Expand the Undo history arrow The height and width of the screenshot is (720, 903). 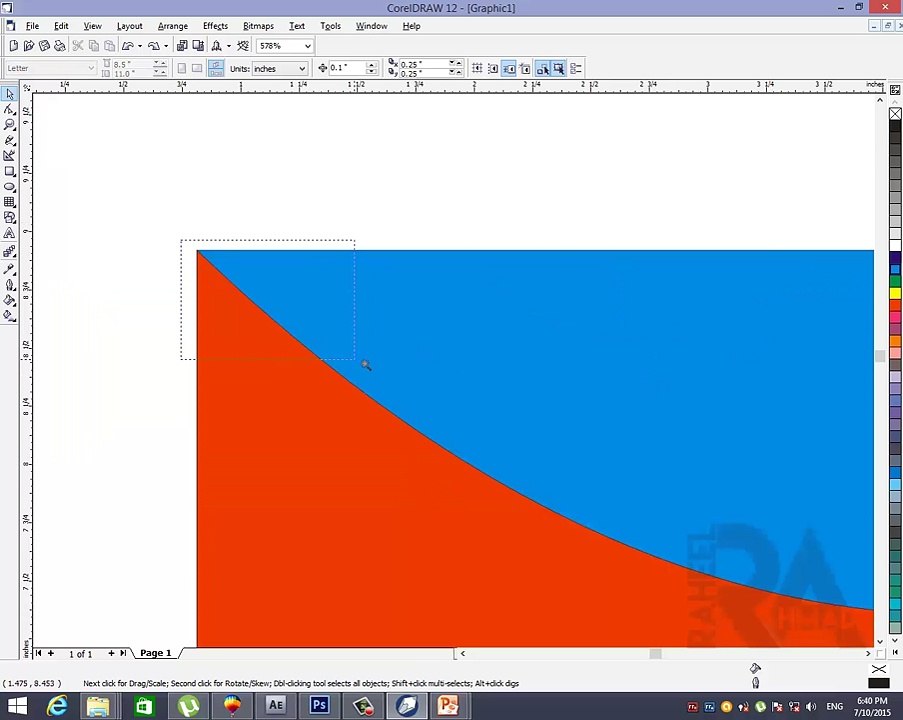tap(140, 46)
